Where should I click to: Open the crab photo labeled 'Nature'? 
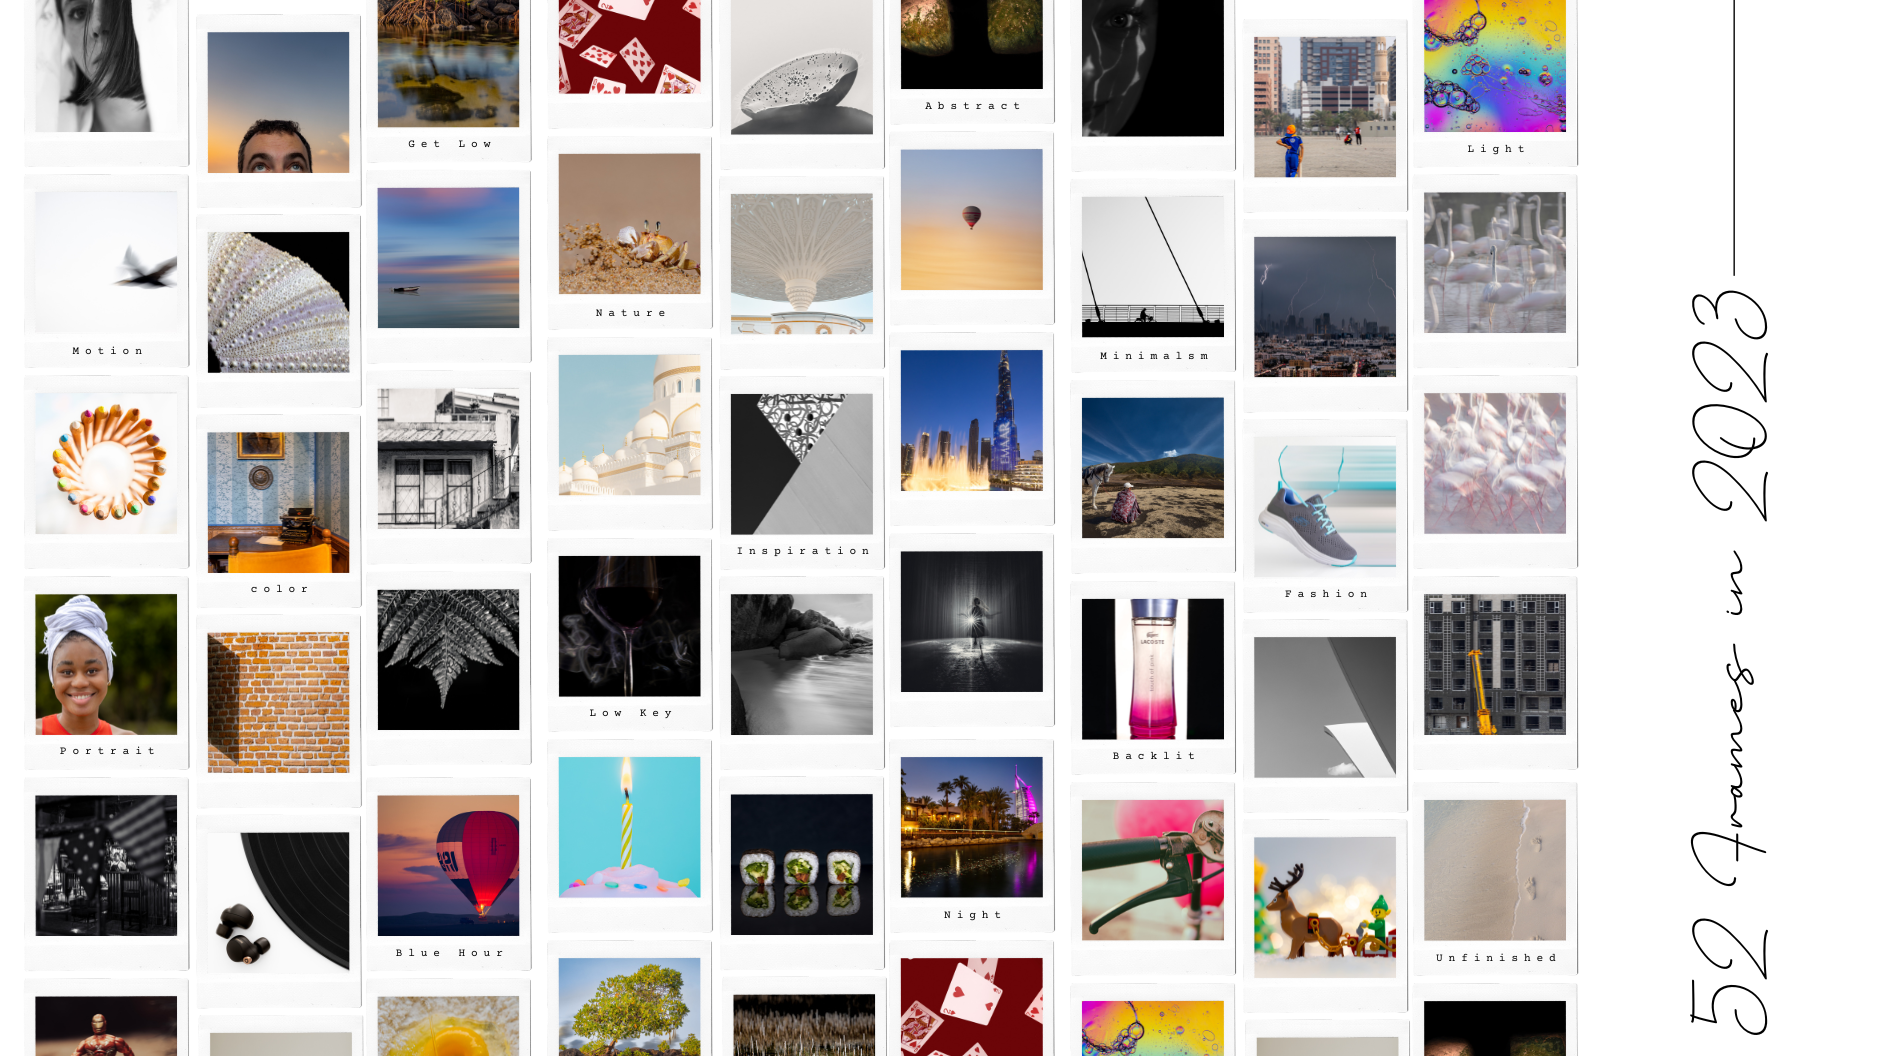[x=629, y=223]
